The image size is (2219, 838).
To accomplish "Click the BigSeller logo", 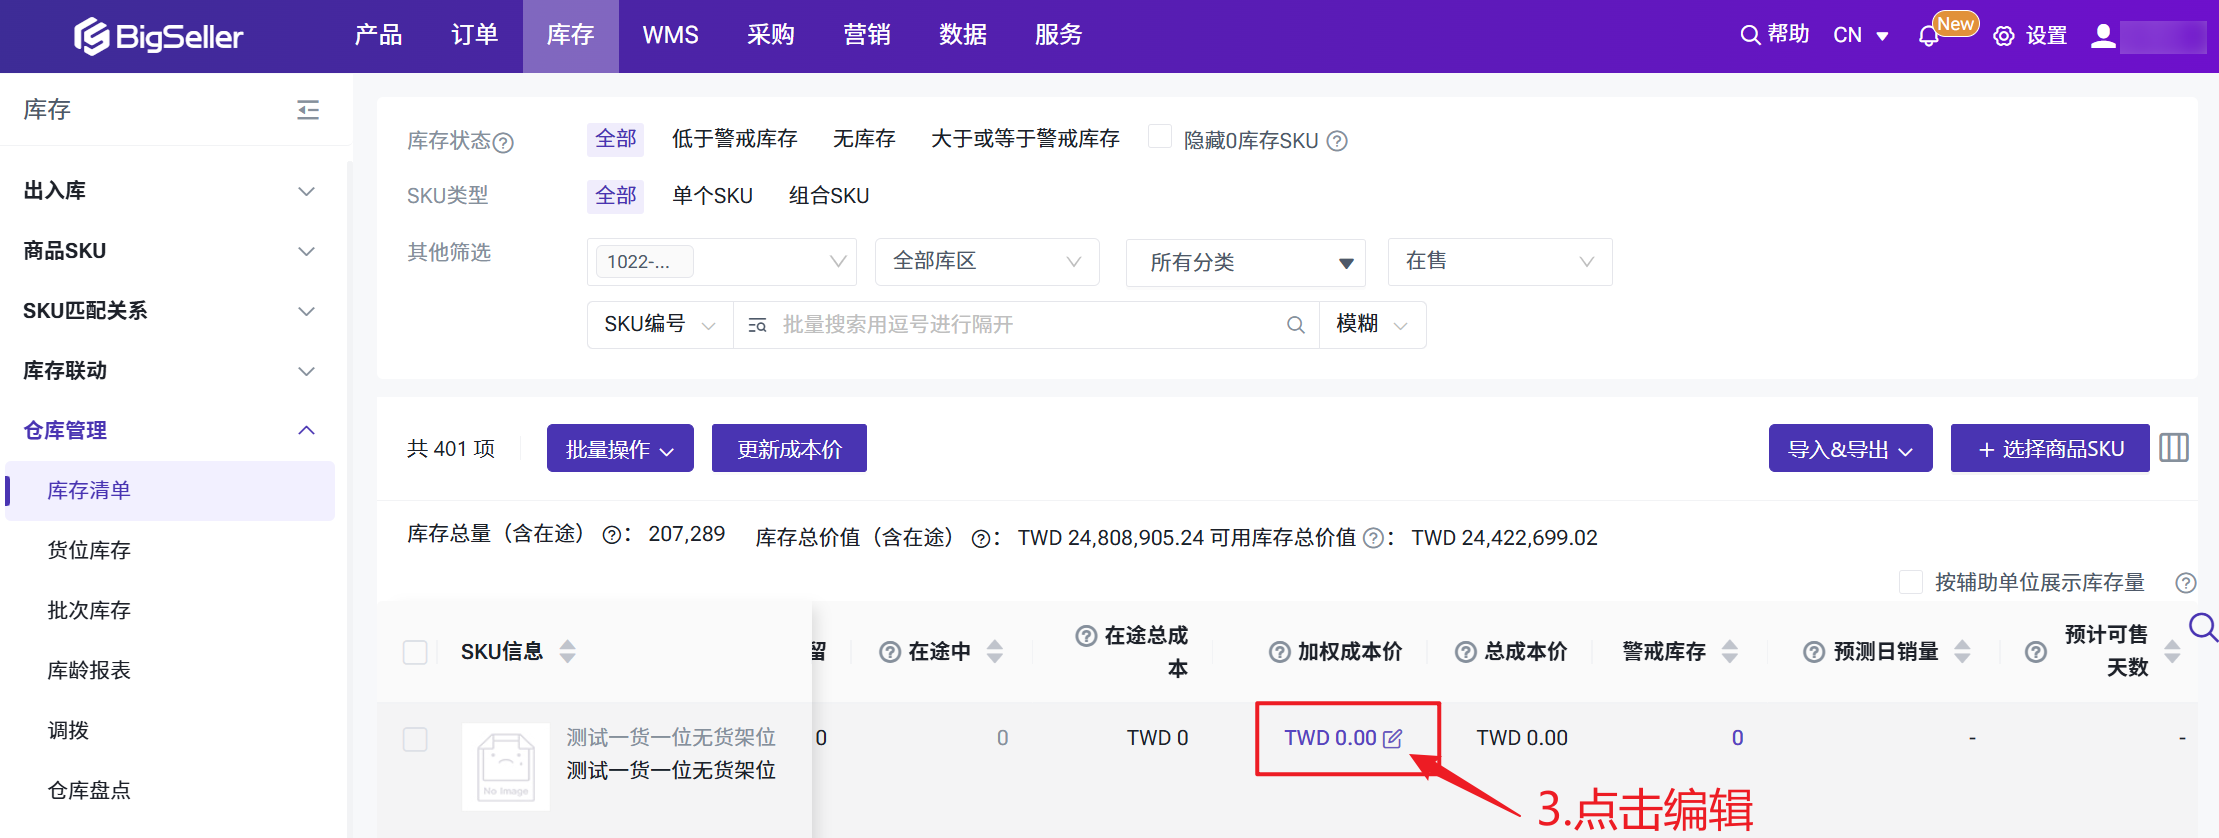I will 158,37.
